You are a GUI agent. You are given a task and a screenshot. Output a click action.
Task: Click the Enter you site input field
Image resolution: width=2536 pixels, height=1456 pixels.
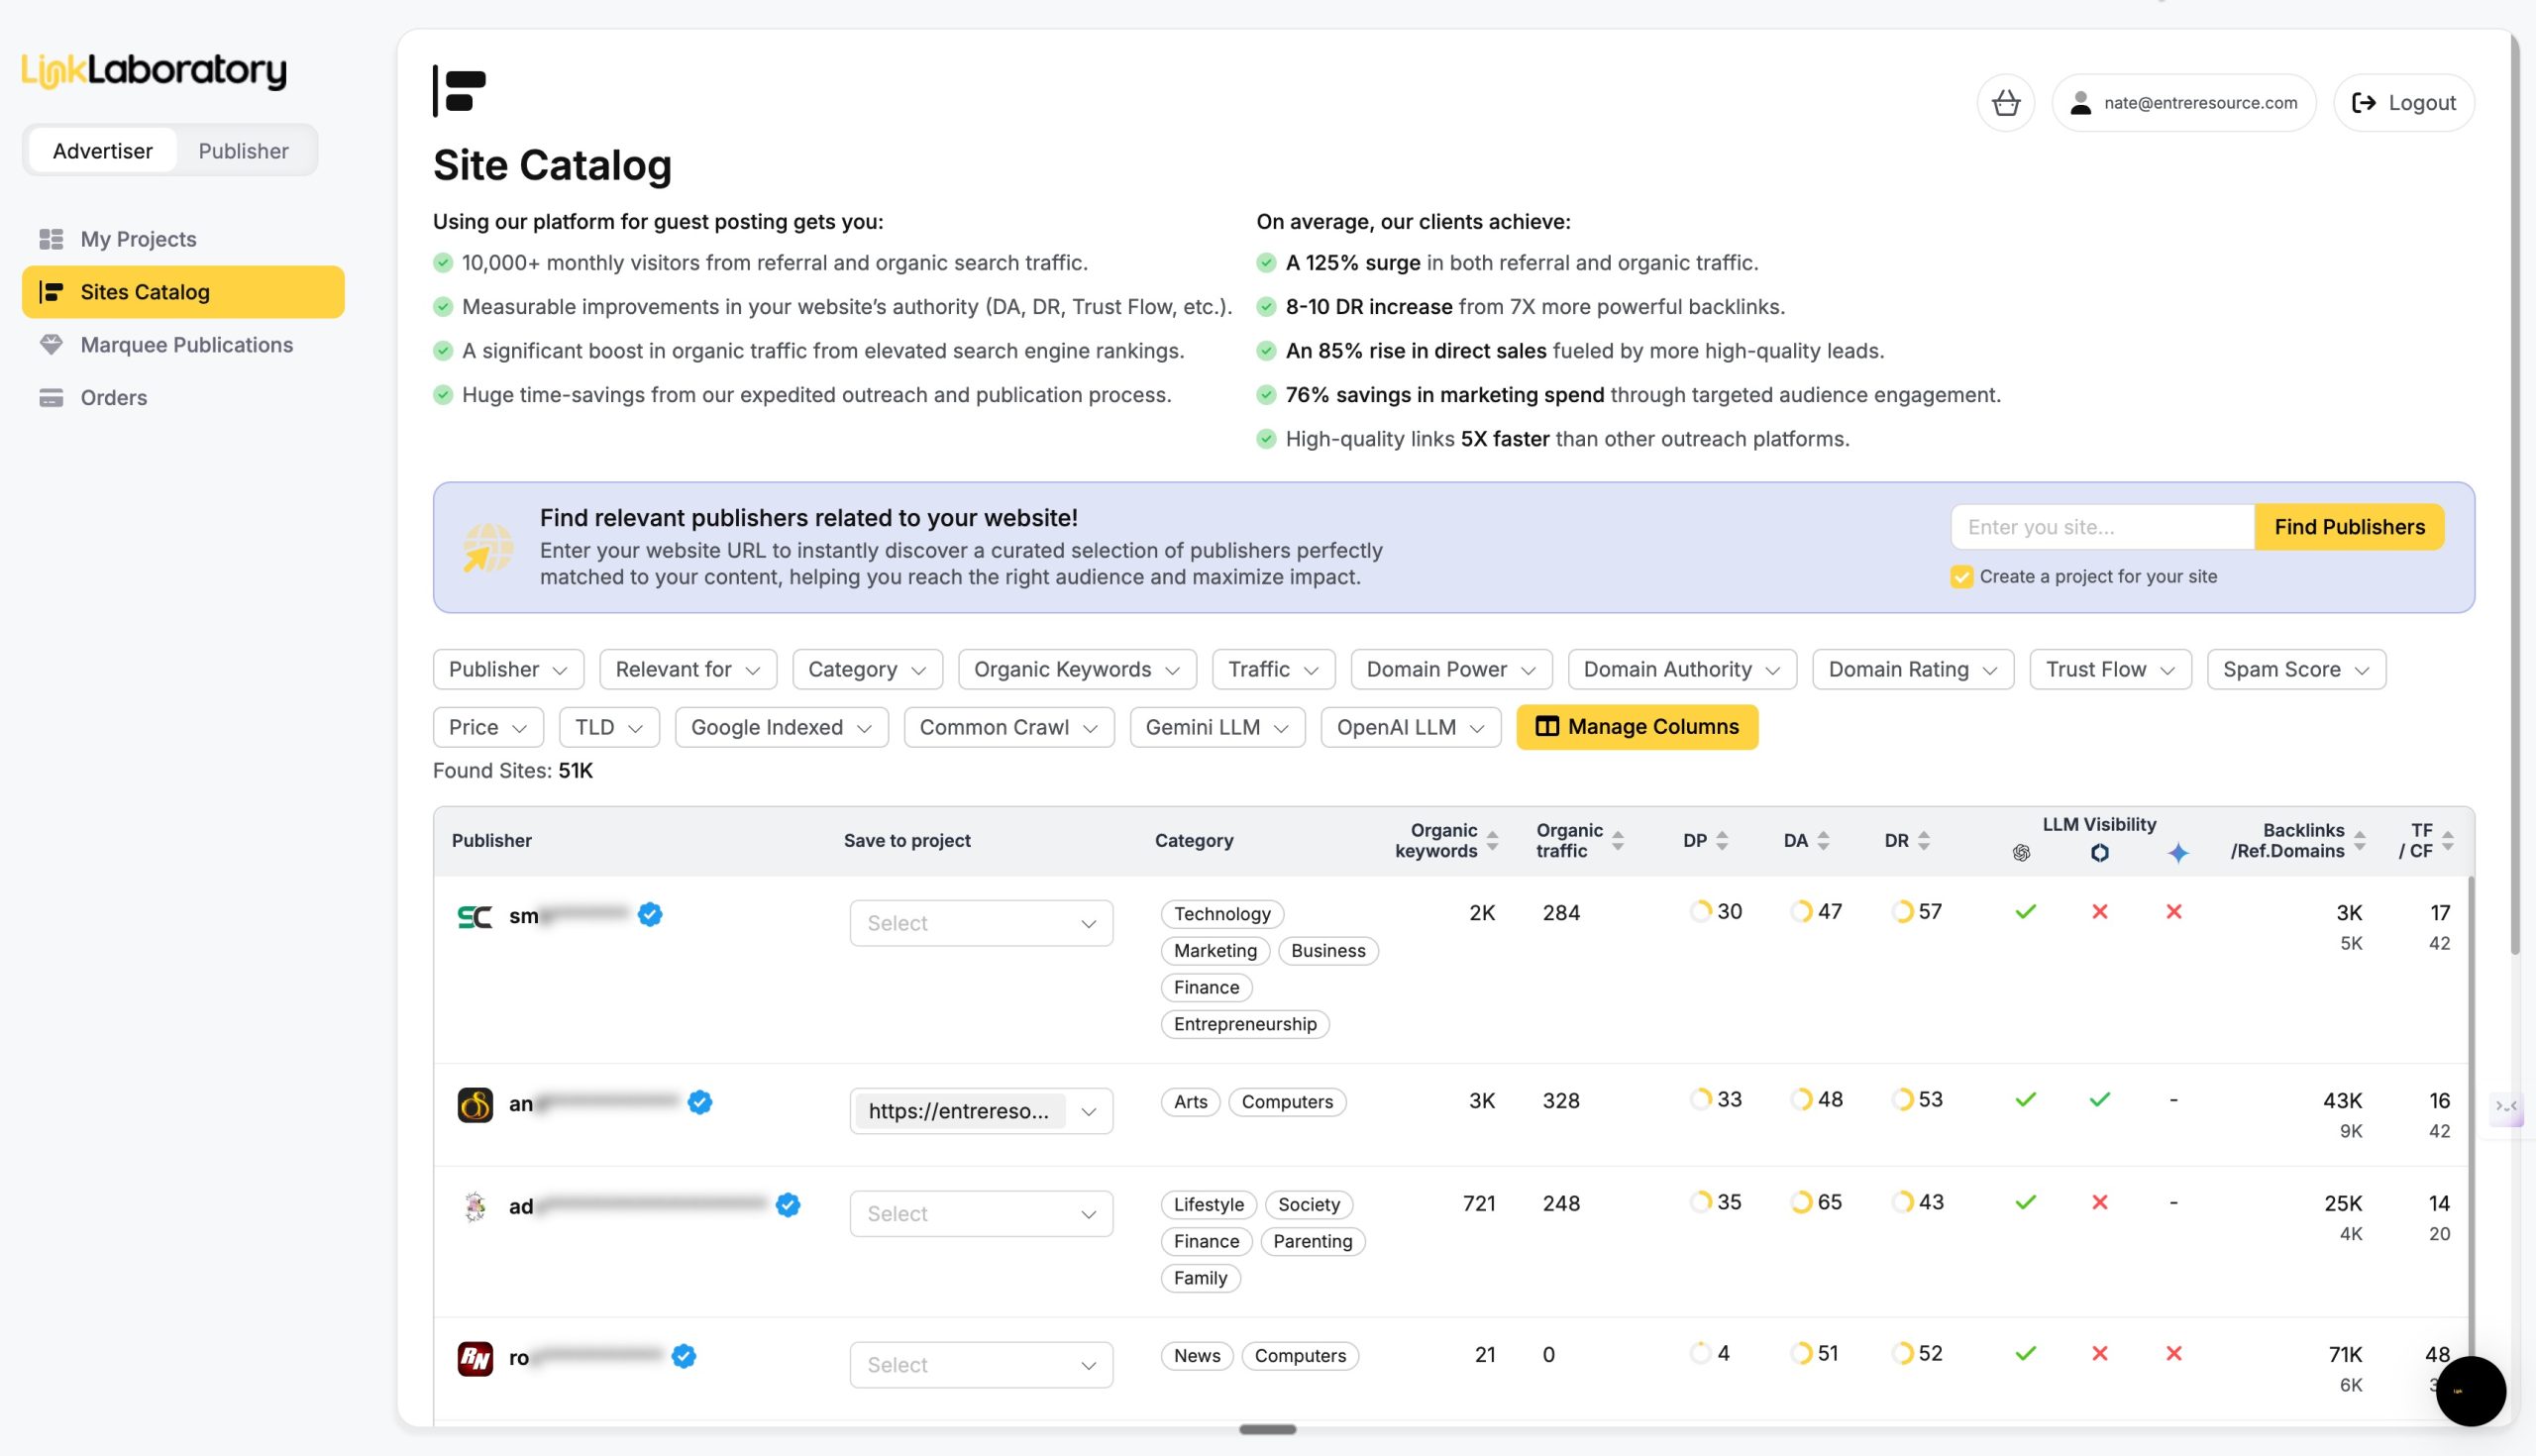coord(2100,527)
